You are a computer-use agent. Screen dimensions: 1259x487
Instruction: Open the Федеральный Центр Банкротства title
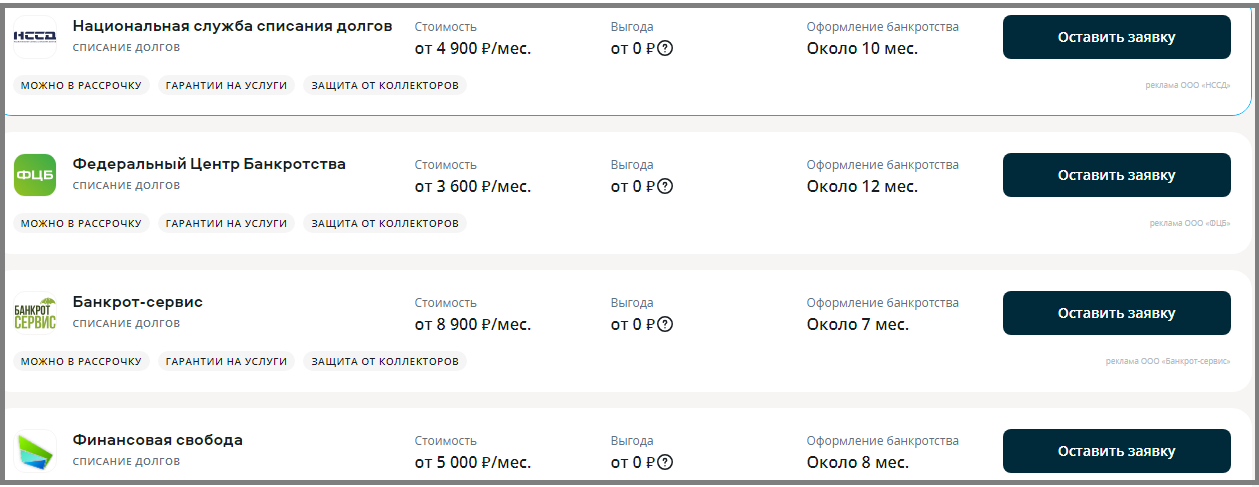tap(209, 164)
